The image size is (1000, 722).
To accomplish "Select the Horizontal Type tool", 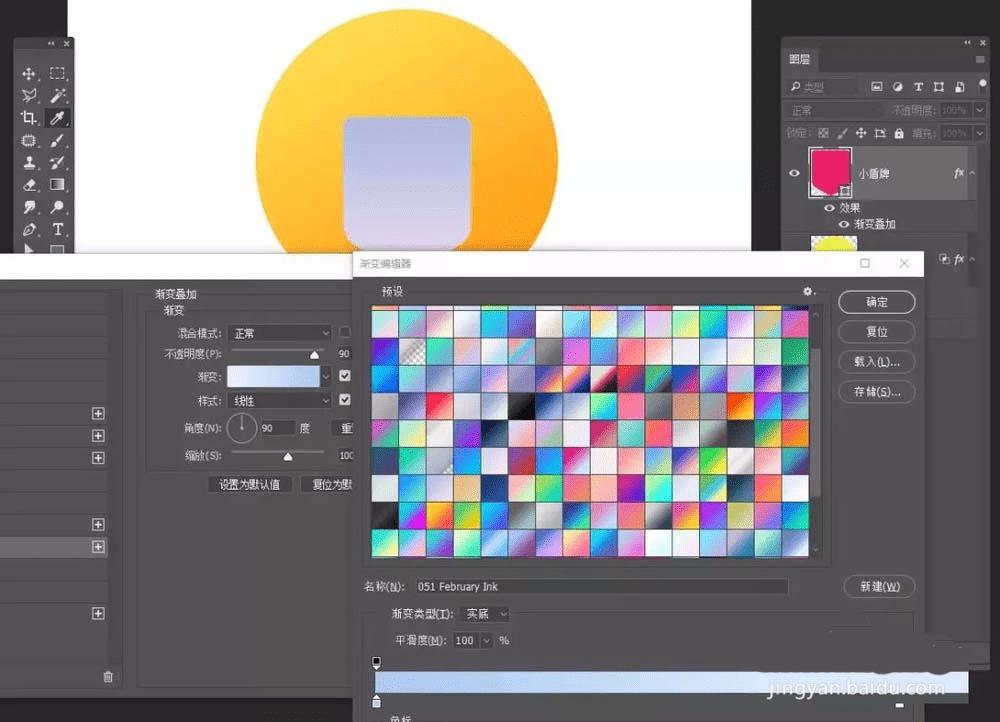I will pyautogui.click(x=57, y=230).
